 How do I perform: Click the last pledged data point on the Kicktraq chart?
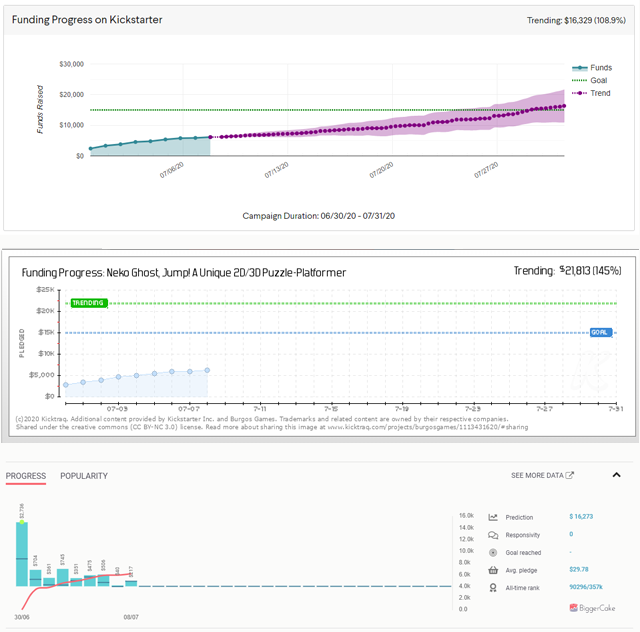[x=207, y=370]
